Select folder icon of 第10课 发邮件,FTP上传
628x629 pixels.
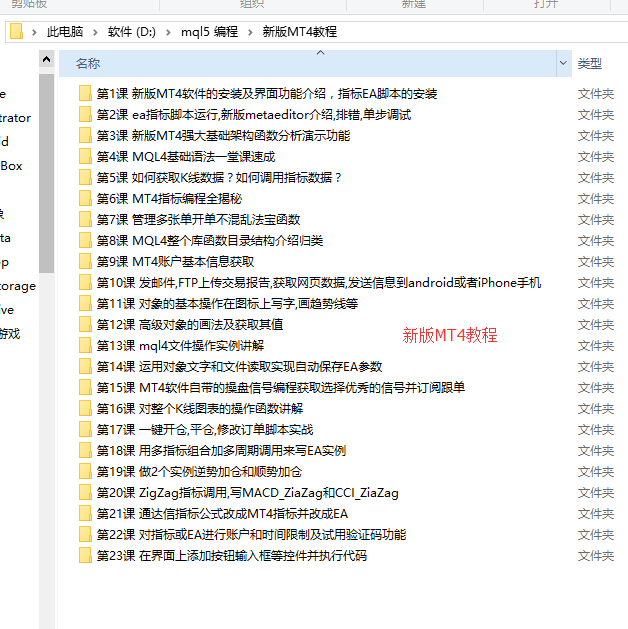85,282
